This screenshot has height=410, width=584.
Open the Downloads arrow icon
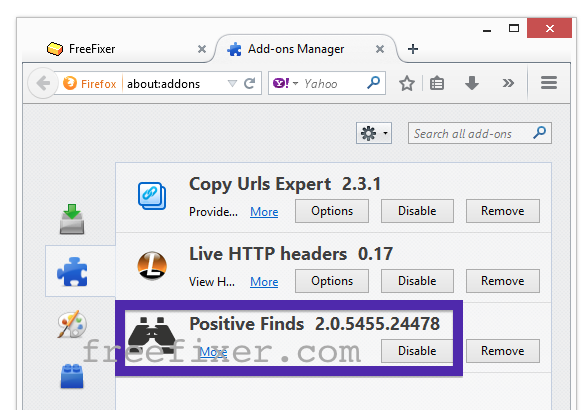[x=472, y=83]
